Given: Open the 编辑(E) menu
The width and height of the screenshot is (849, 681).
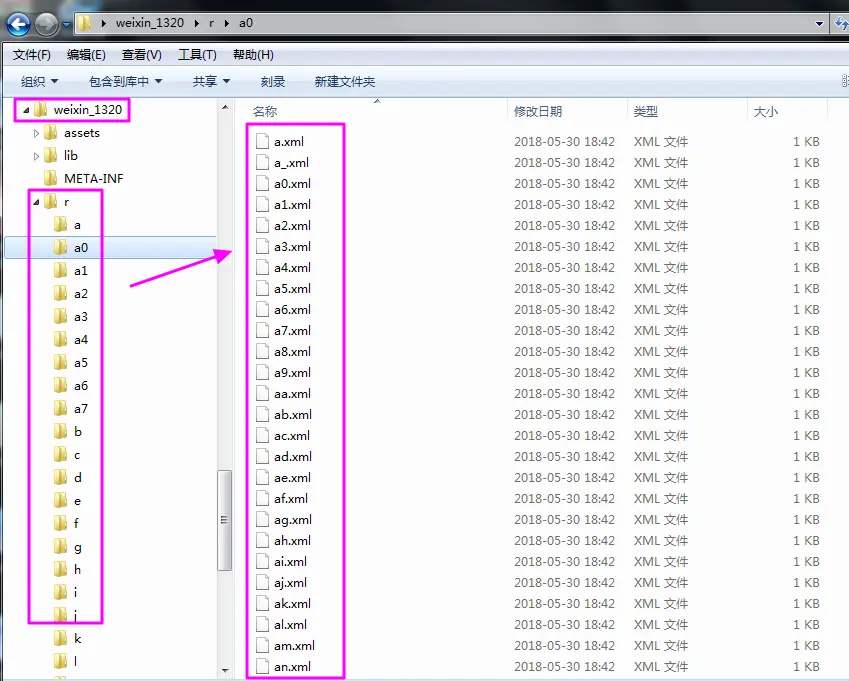Looking at the screenshot, I should [x=86, y=55].
